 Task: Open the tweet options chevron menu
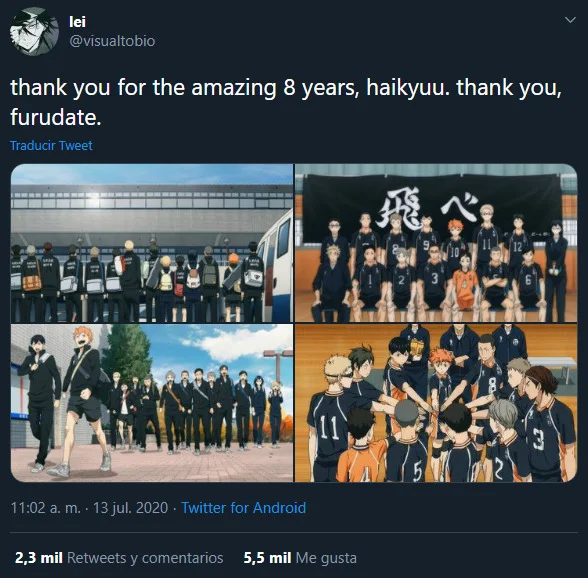click(570, 20)
